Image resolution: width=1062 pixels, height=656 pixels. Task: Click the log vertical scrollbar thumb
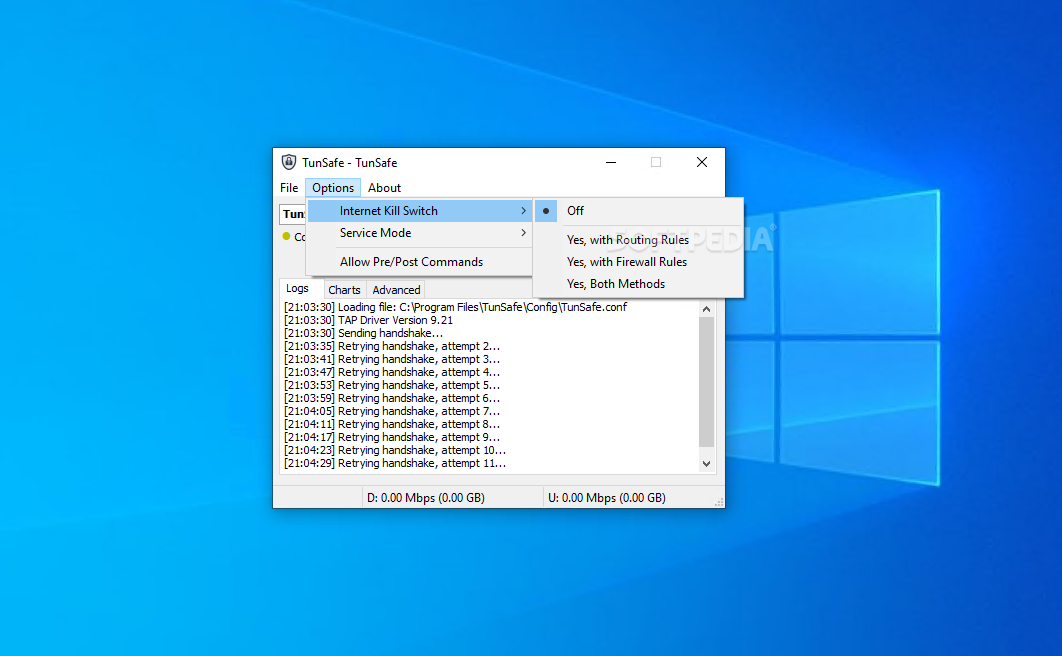(x=706, y=382)
